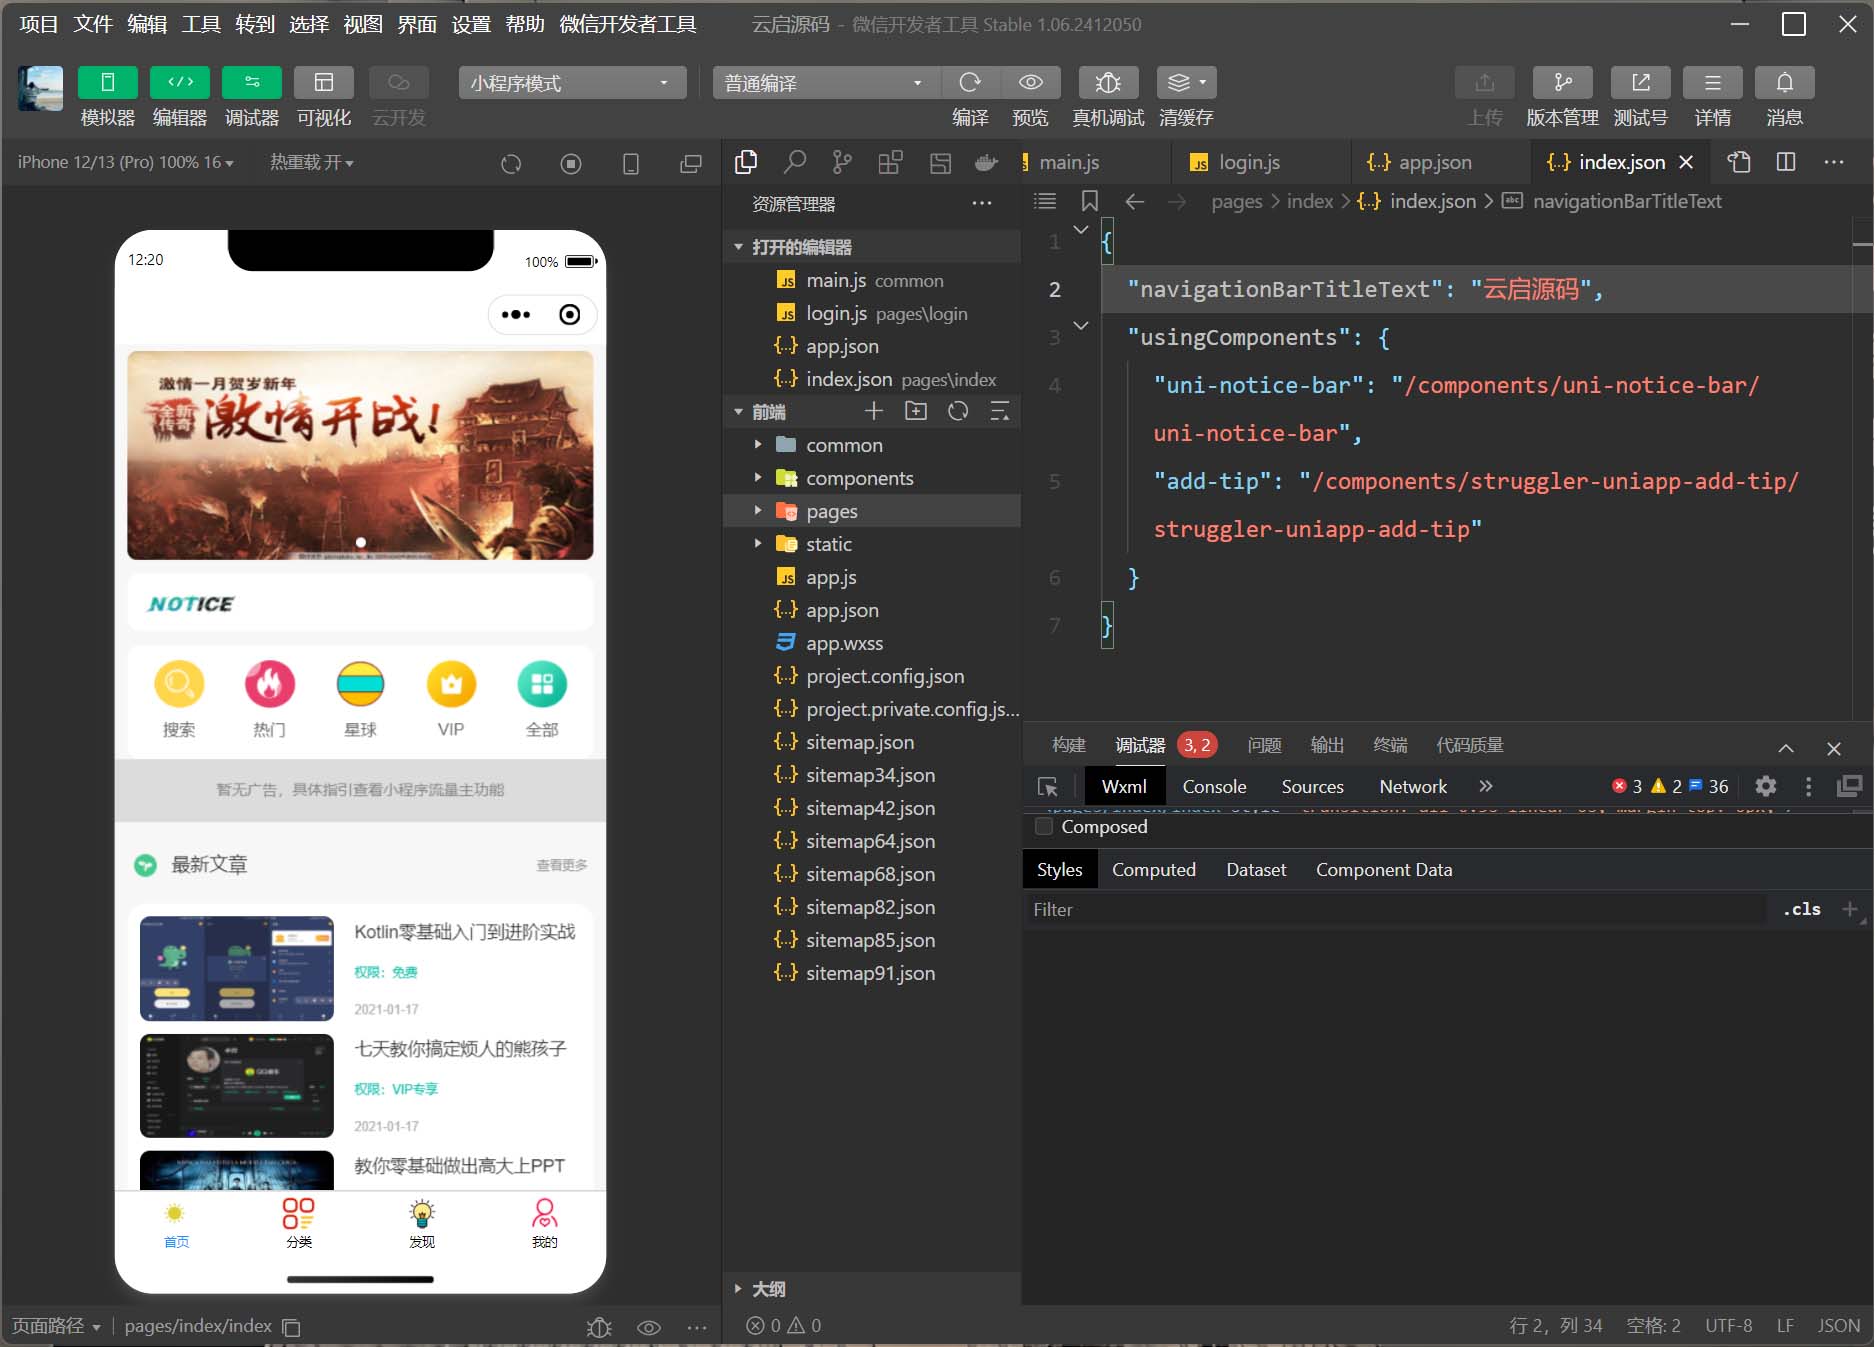Open version management (版本管理) icon
Screen dimensions: 1875x1347
pyautogui.click(x=1562, y=83)
